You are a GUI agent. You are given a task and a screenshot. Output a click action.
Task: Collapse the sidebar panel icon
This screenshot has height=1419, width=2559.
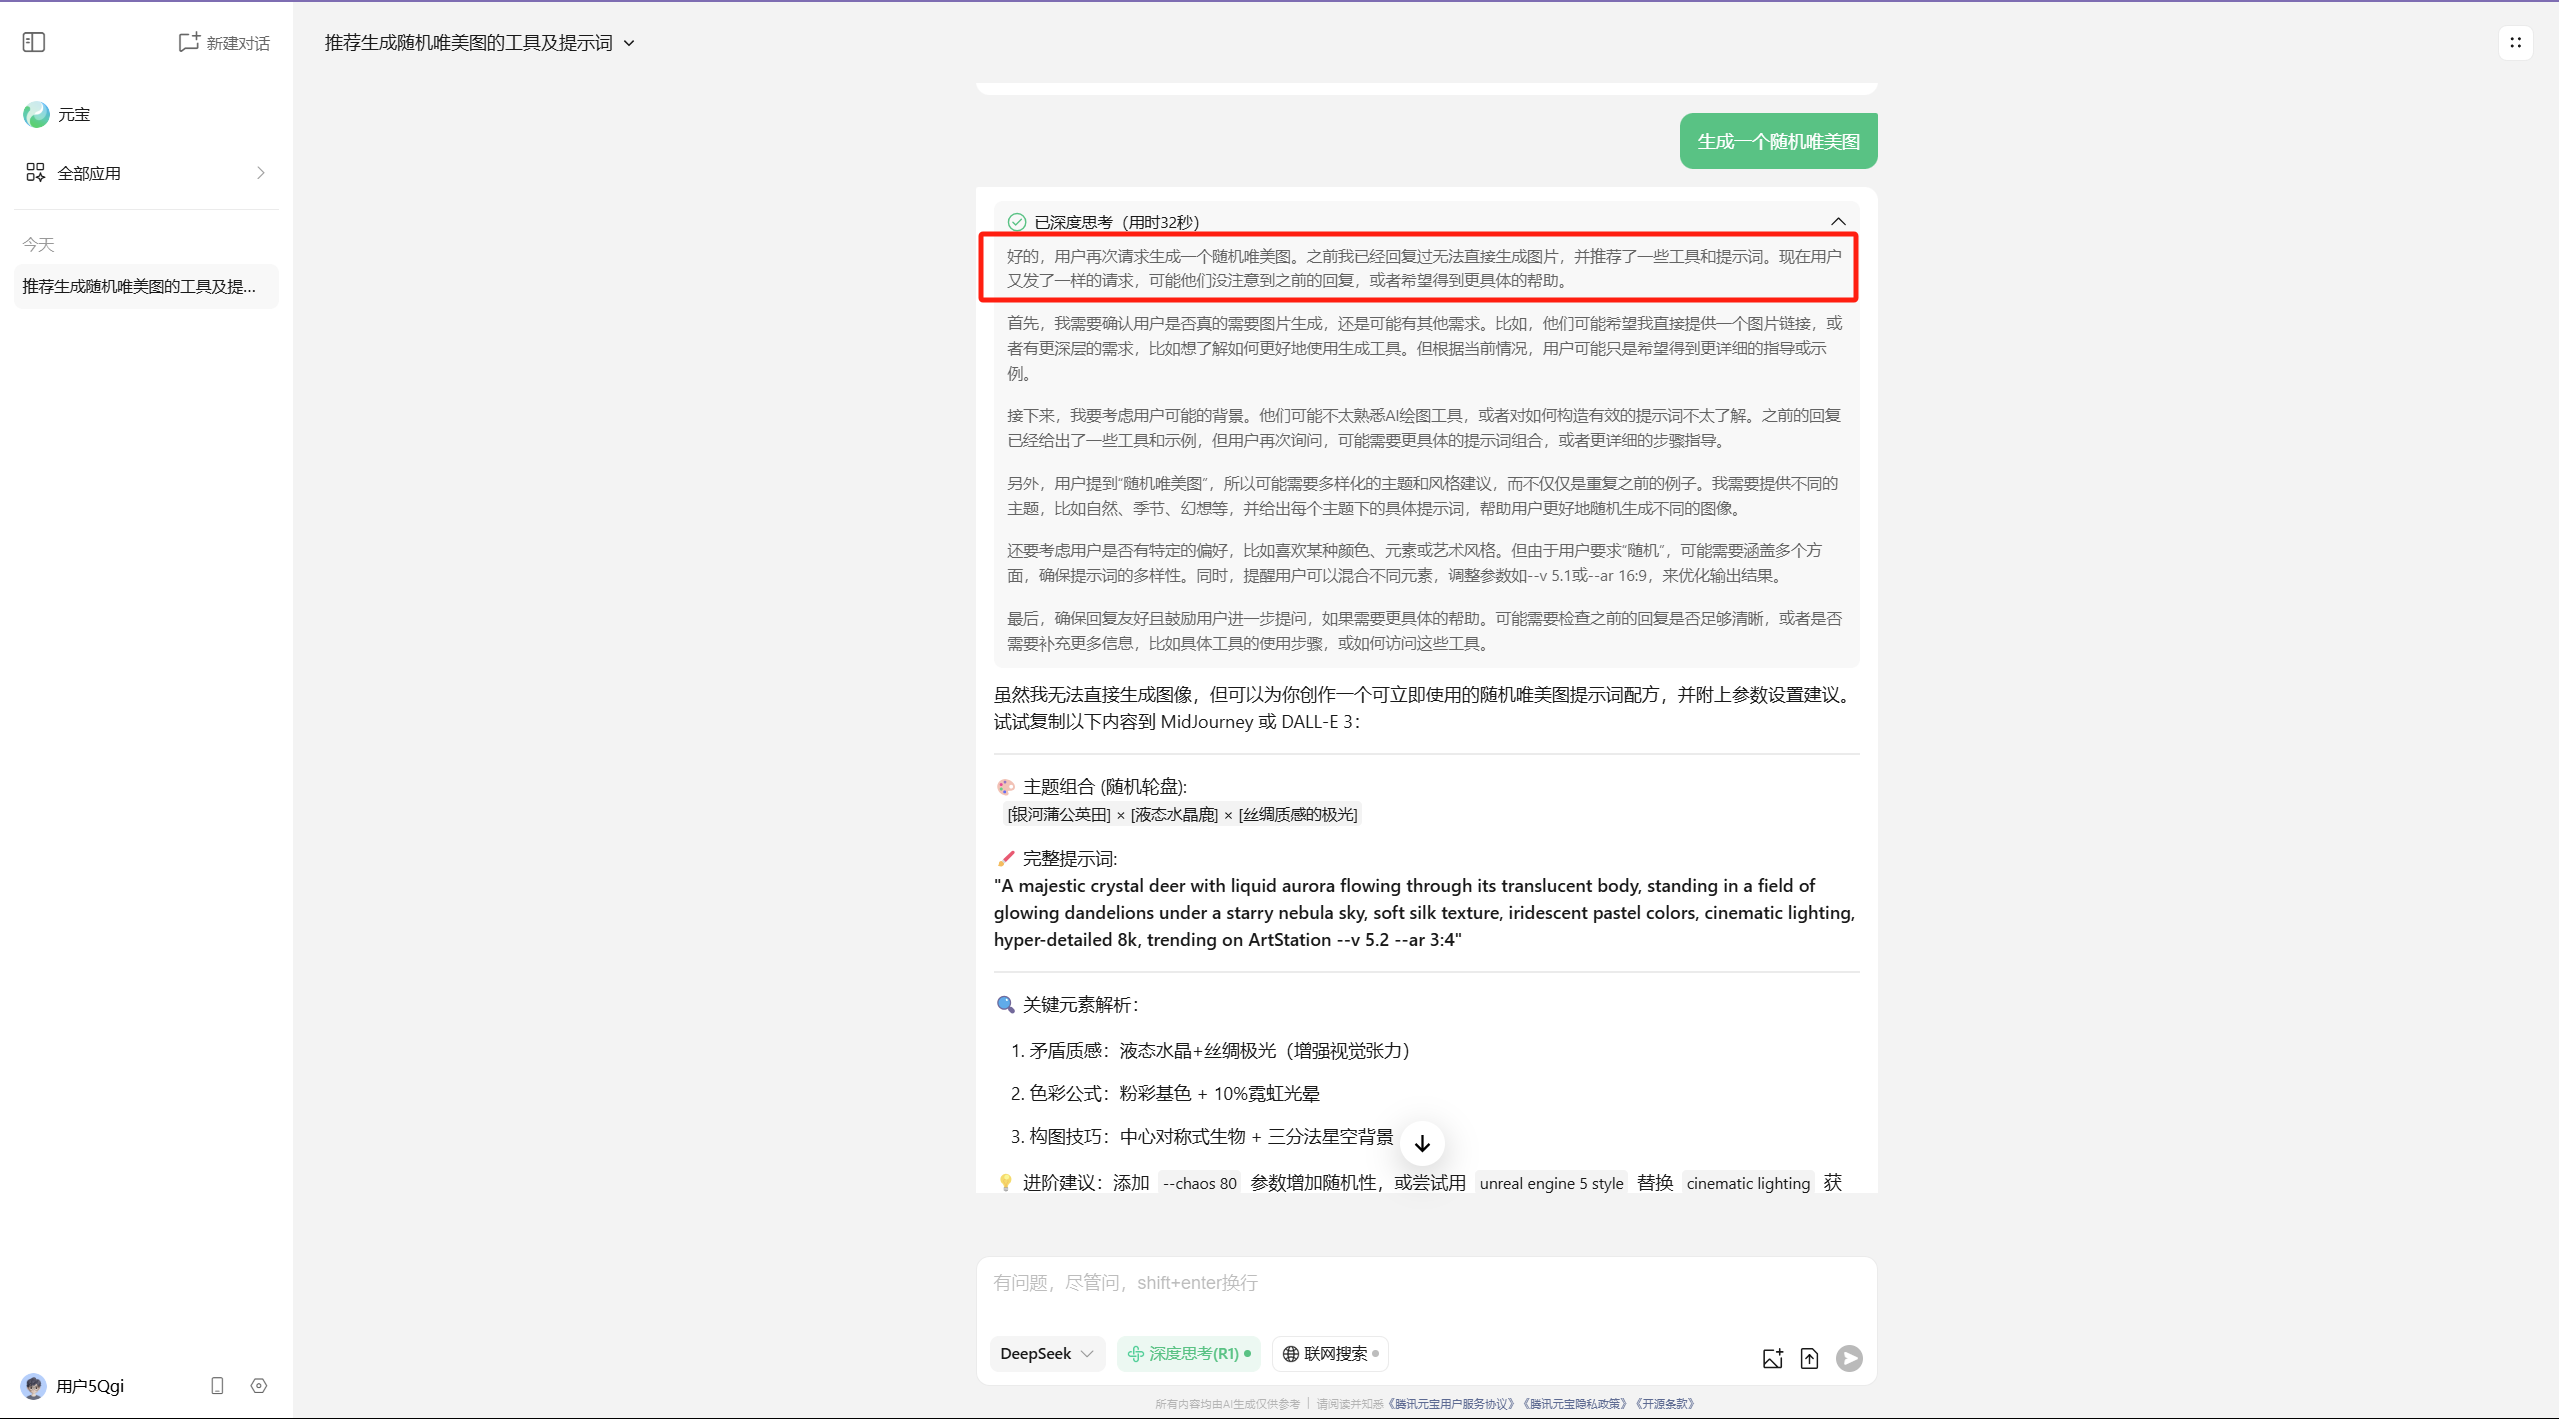click(x=34, y=42)
